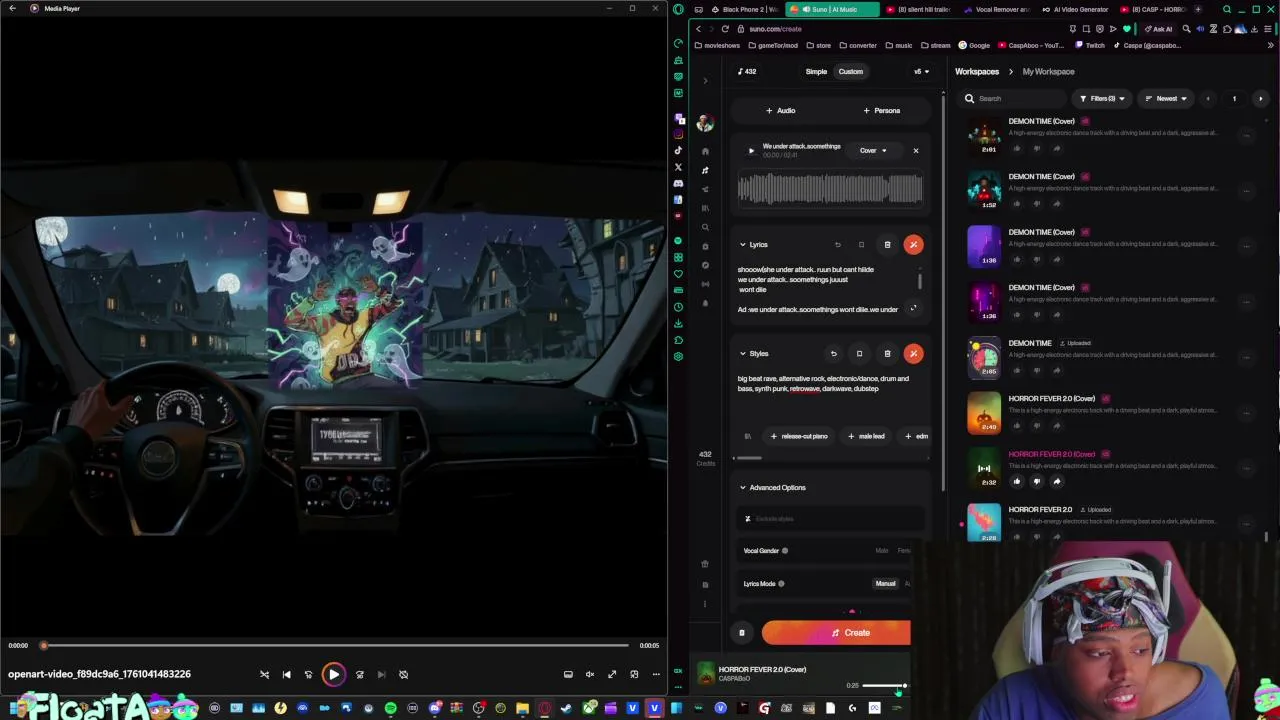Click the orange magic button in Lyrics

(913, 244)
